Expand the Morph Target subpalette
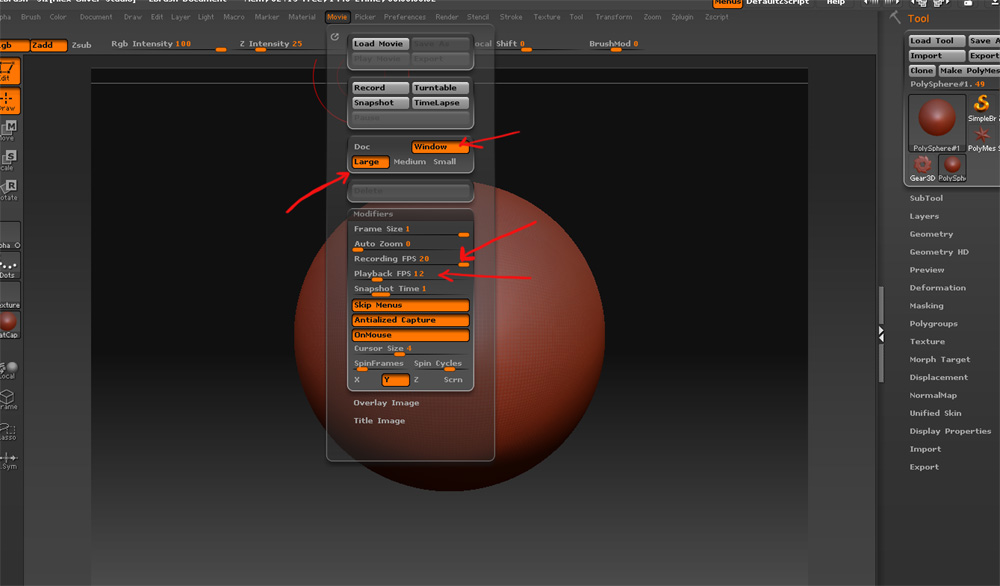 (939, 359)
